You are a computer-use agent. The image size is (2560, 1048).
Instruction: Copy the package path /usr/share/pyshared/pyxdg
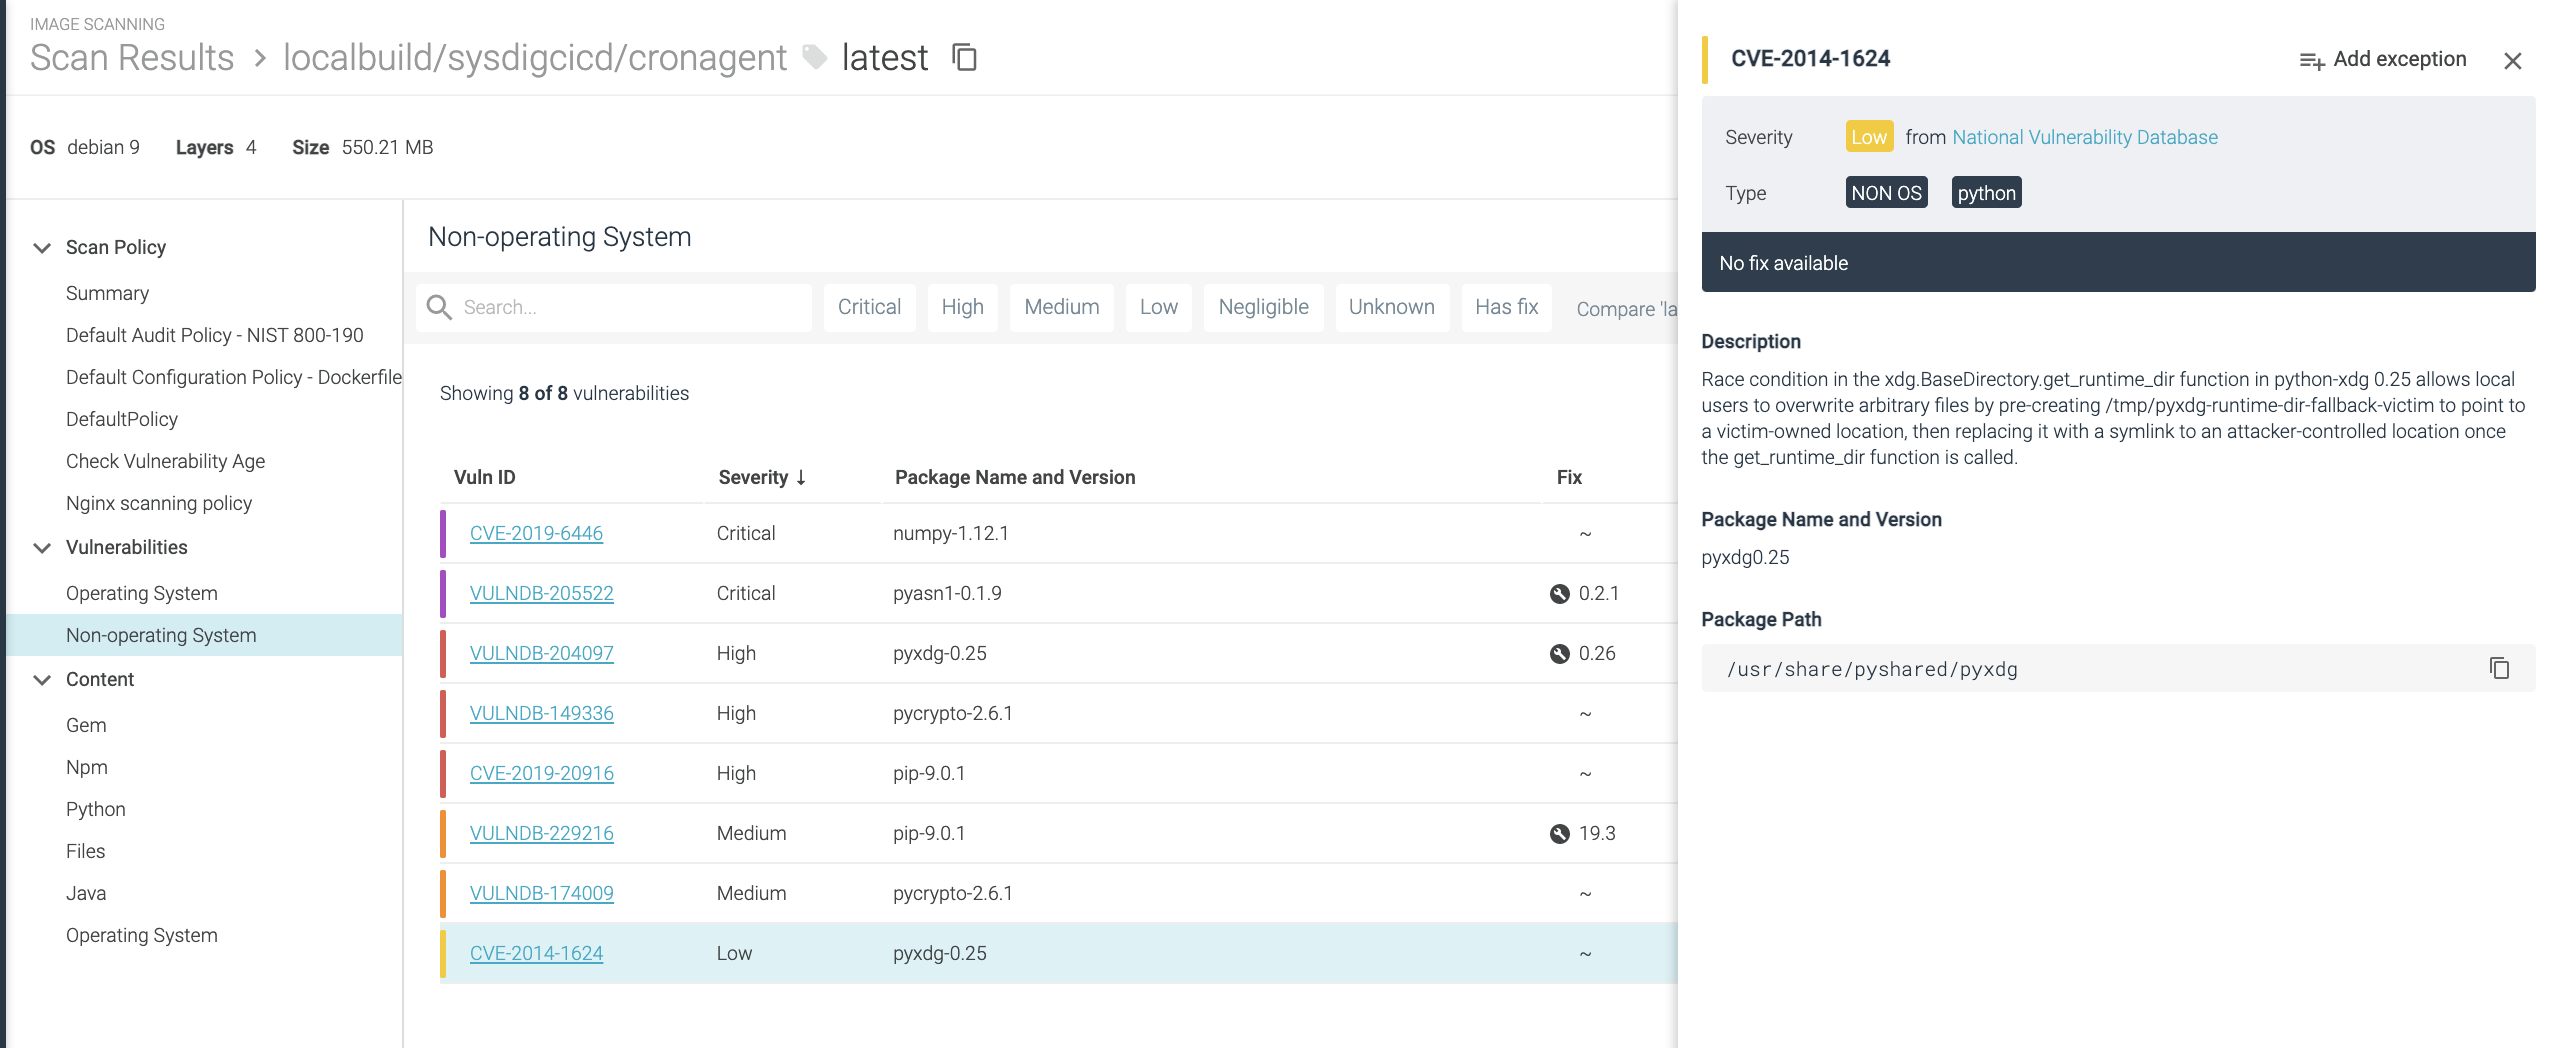pos(2499,668)
